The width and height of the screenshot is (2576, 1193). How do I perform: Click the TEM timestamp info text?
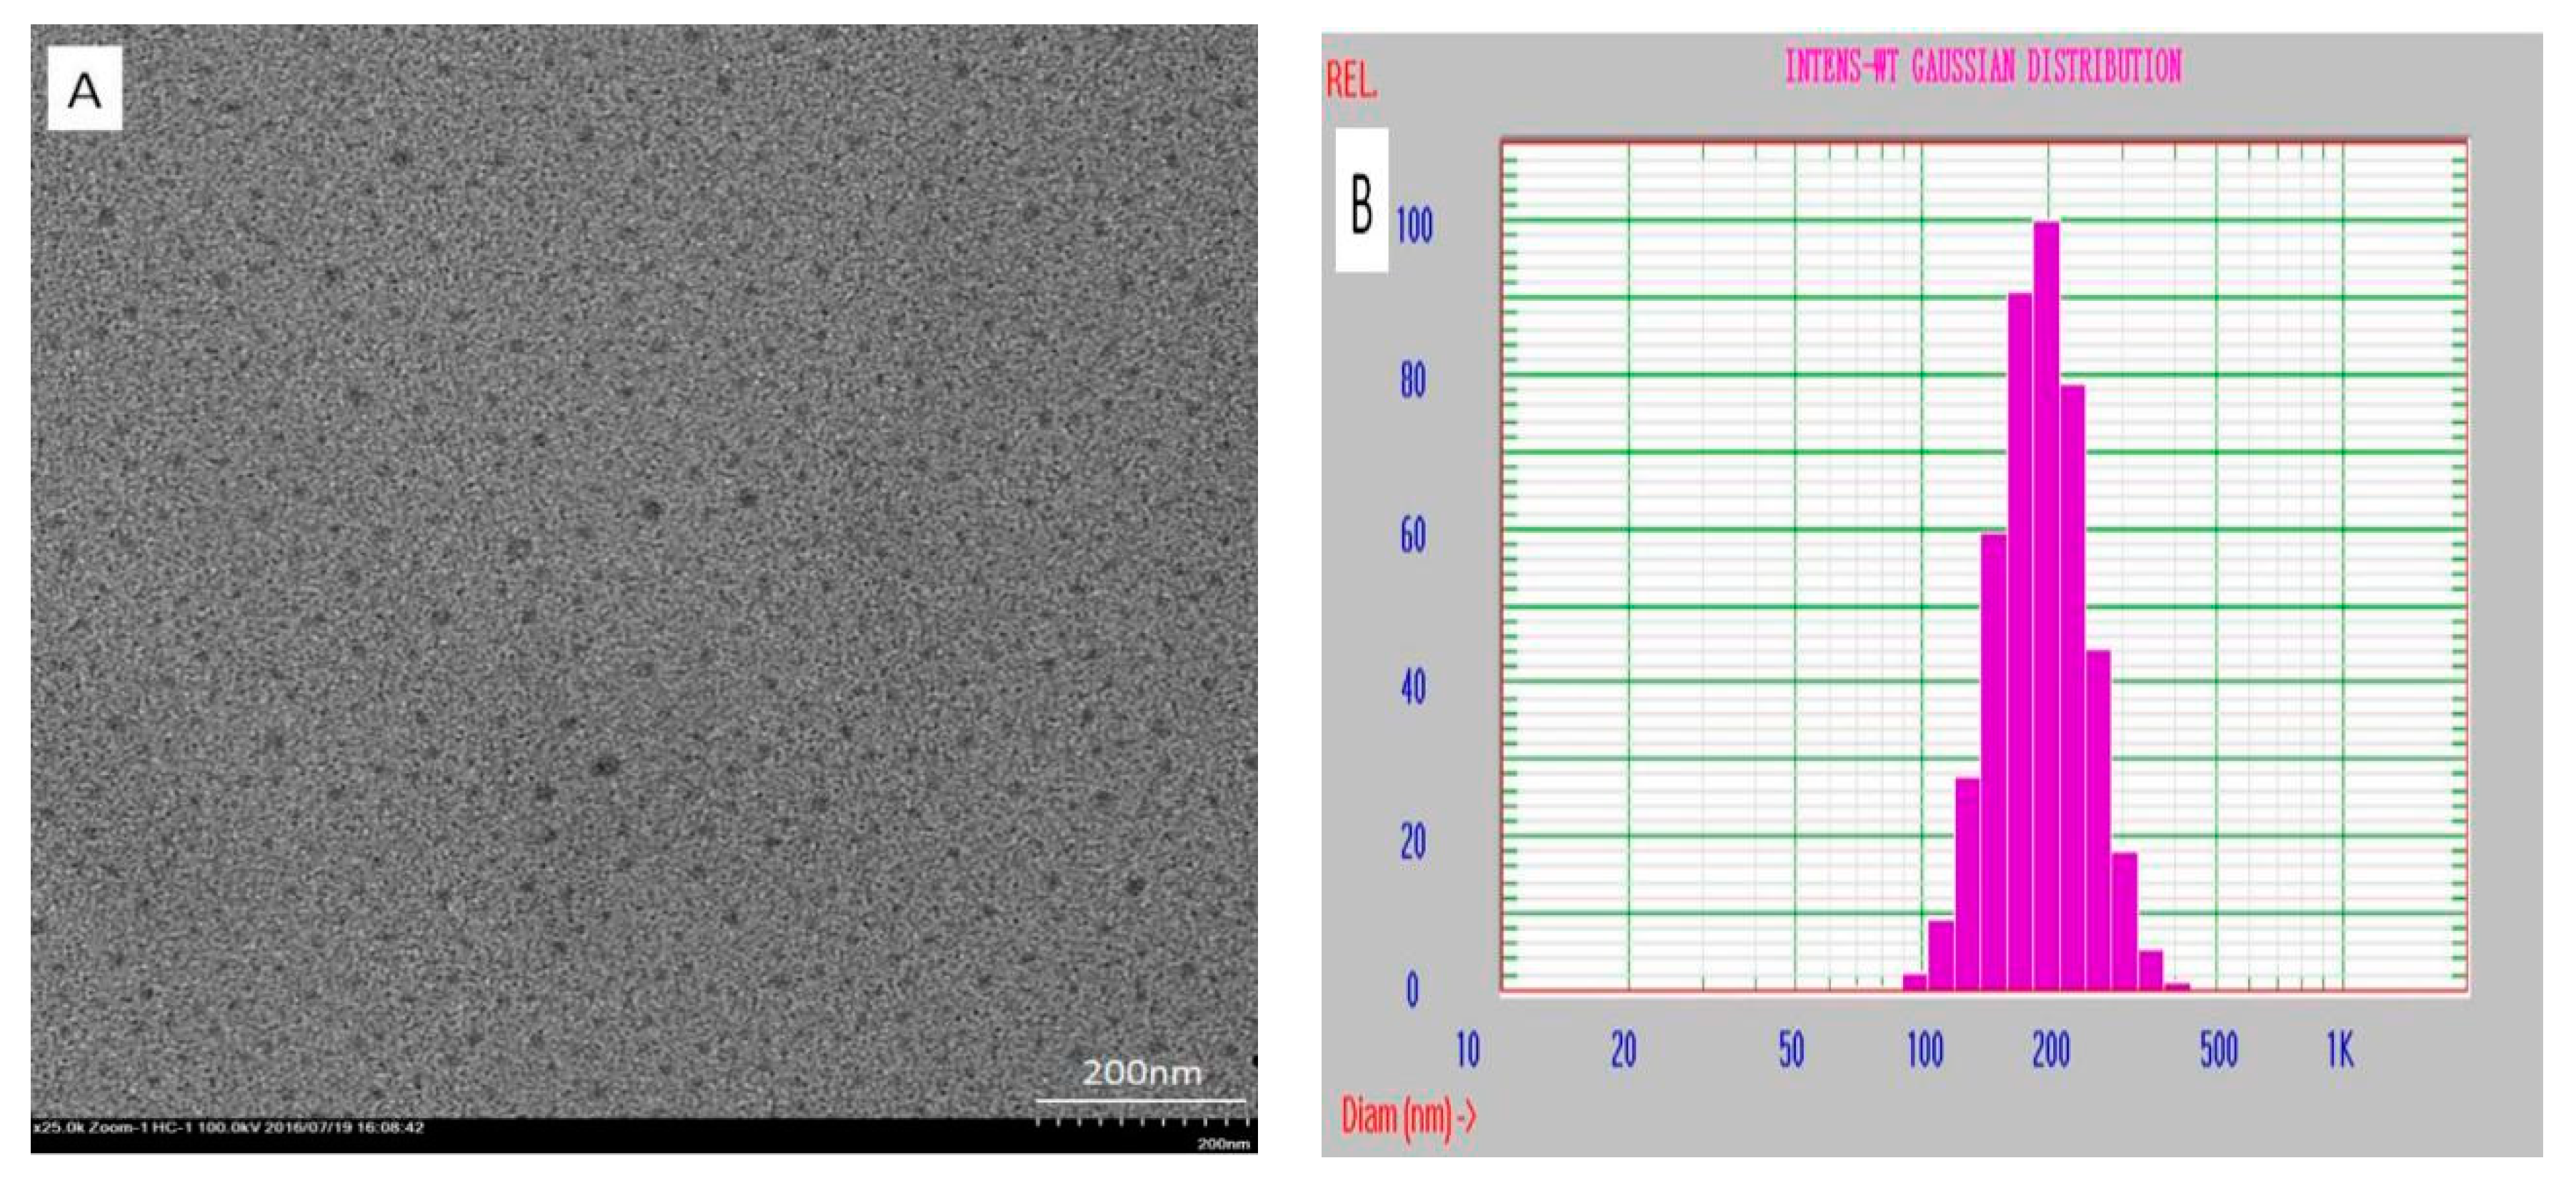coord(228,1127)
